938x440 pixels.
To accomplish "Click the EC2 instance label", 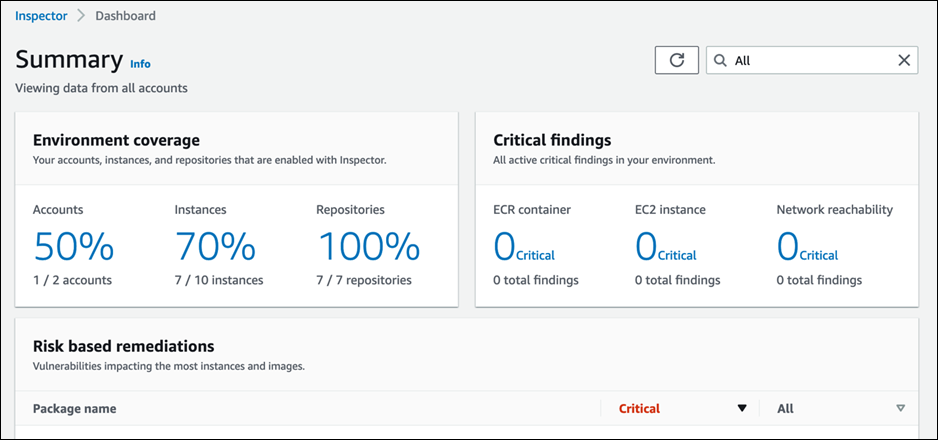I will pyautogui.click(x=671, y=210).
